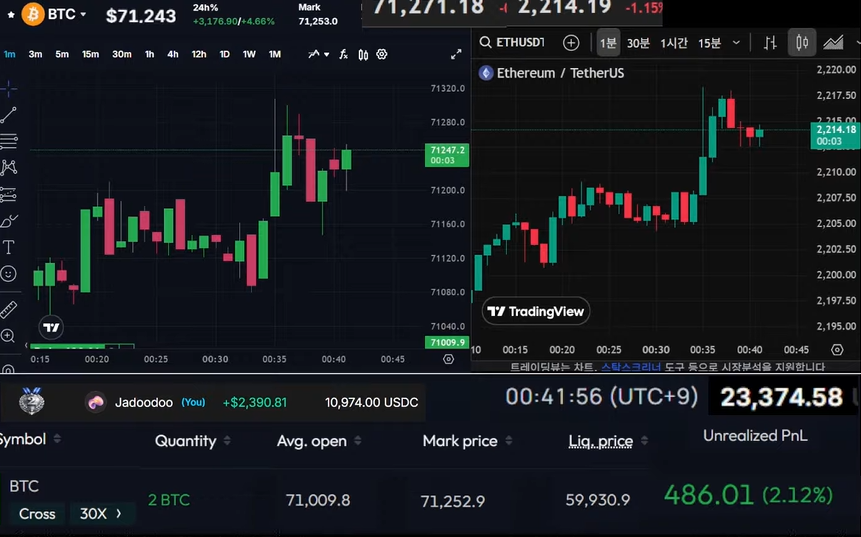
Task: Expand the ETH chart interval dropdown chevron
Action: coord(736,43)
